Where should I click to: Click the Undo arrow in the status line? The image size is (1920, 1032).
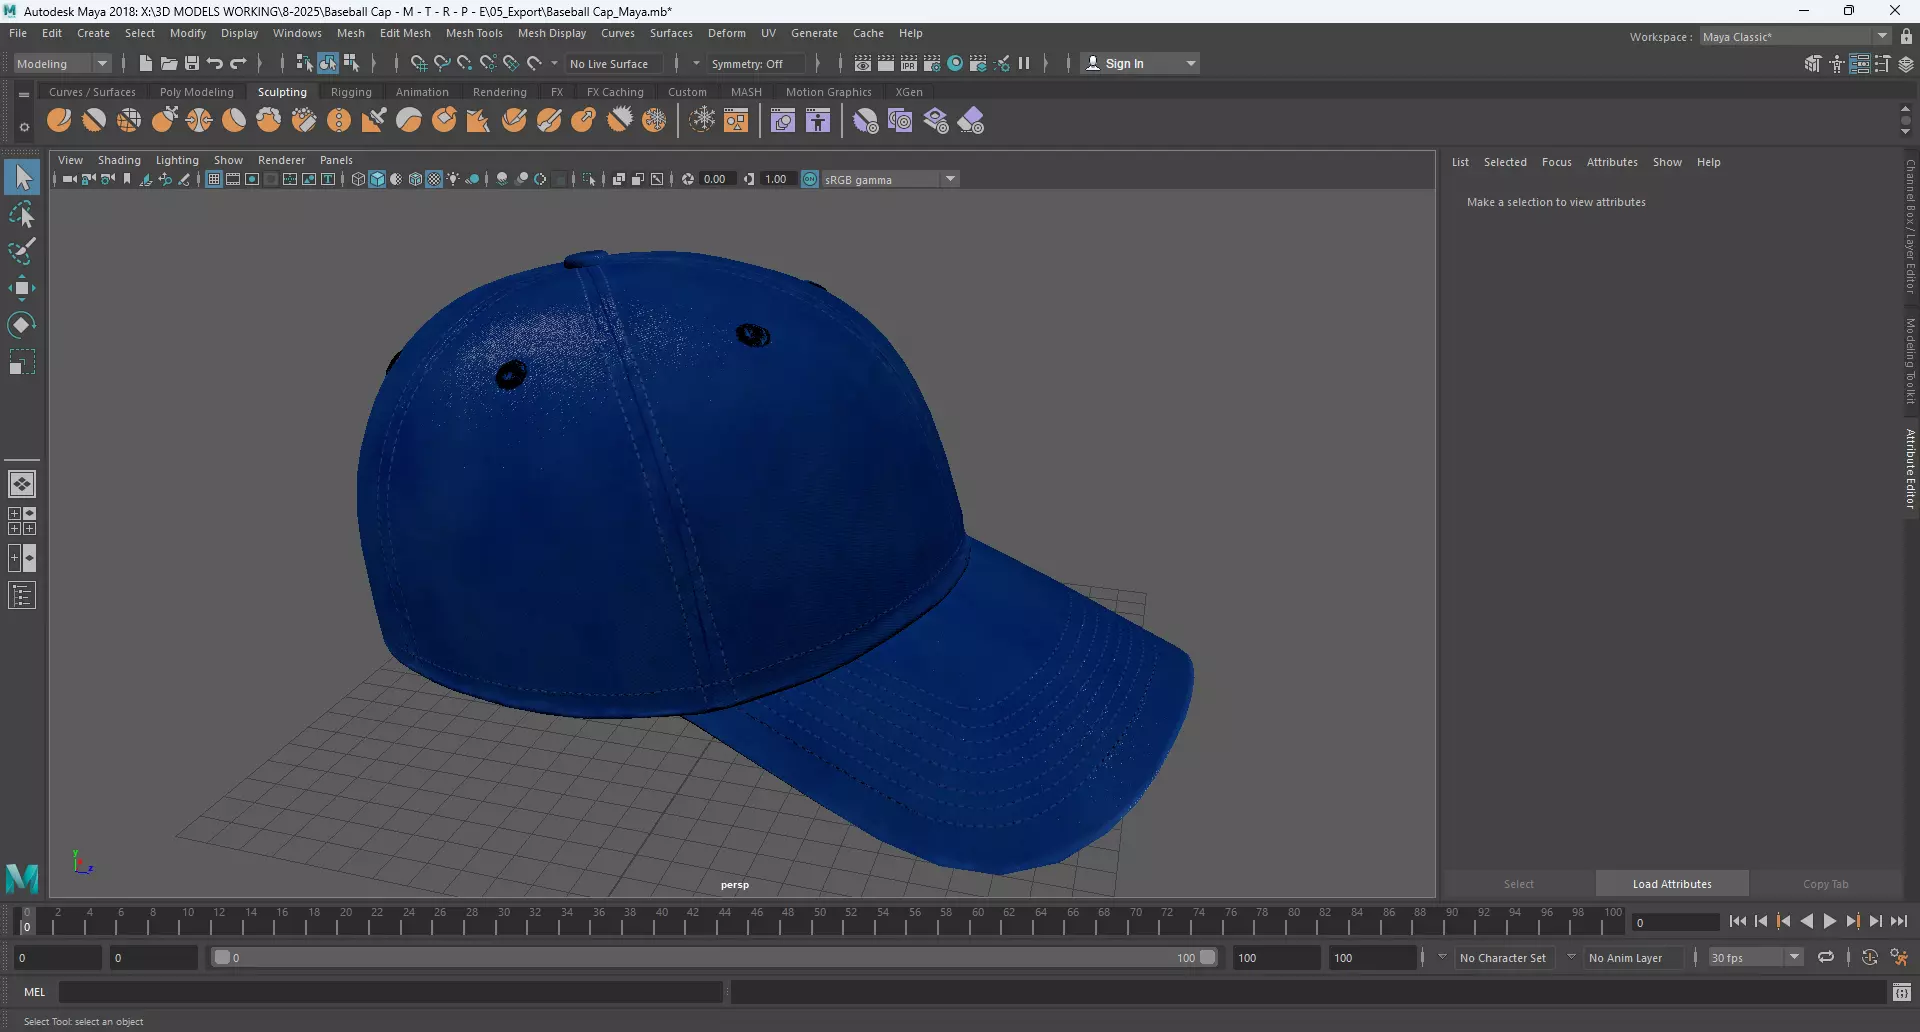(215, 63)
